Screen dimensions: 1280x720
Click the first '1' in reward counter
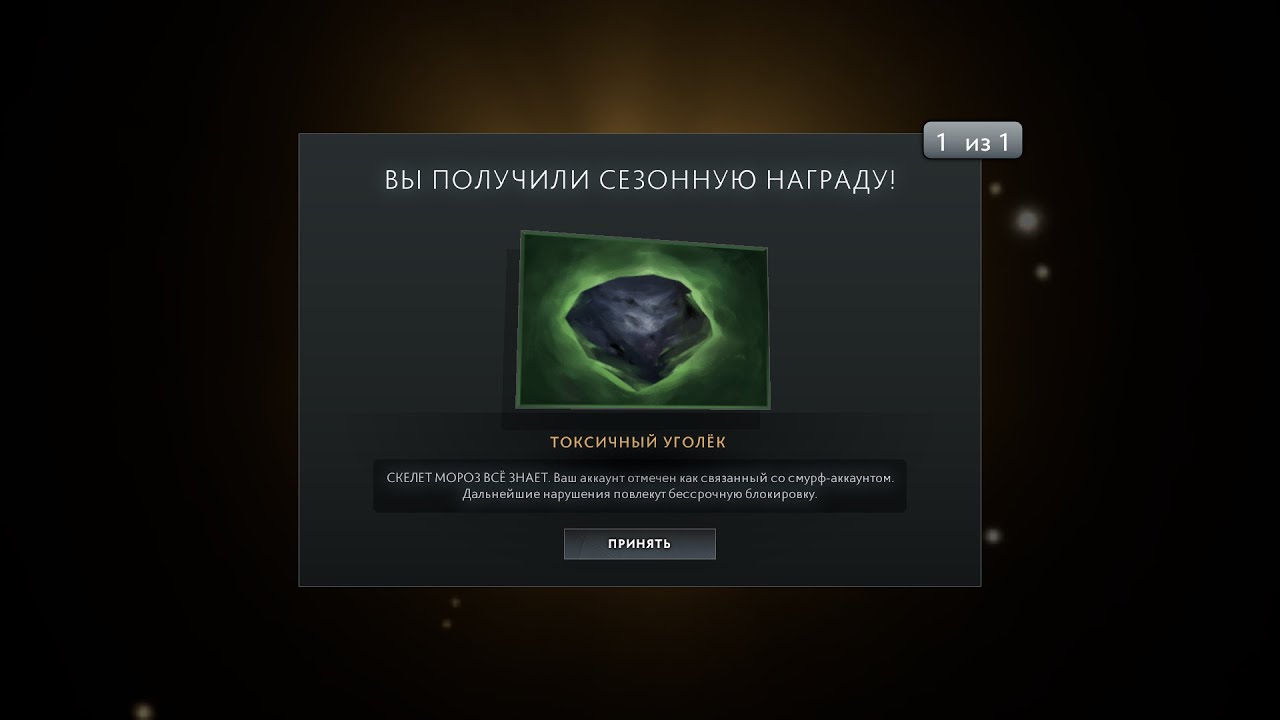[942, 143]
